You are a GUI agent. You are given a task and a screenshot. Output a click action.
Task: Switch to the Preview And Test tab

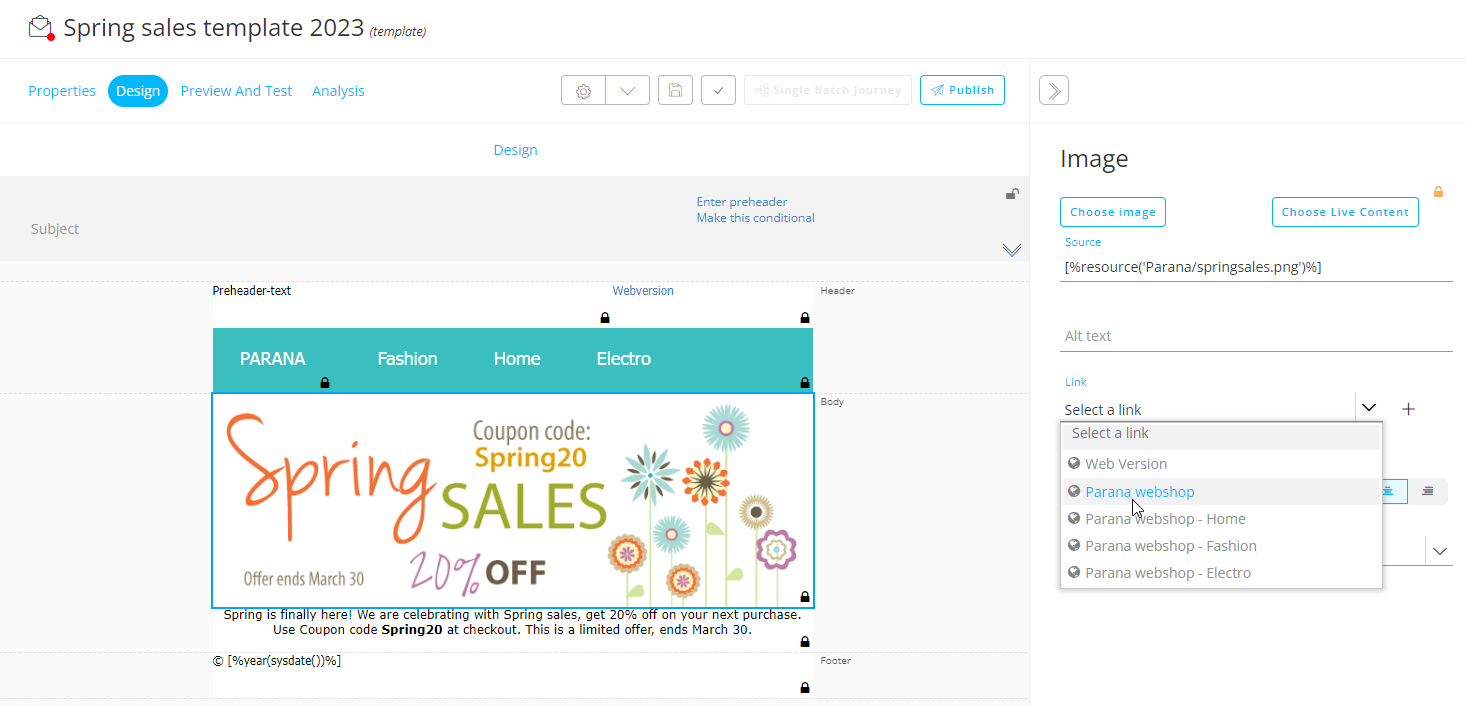click(236, 91)
